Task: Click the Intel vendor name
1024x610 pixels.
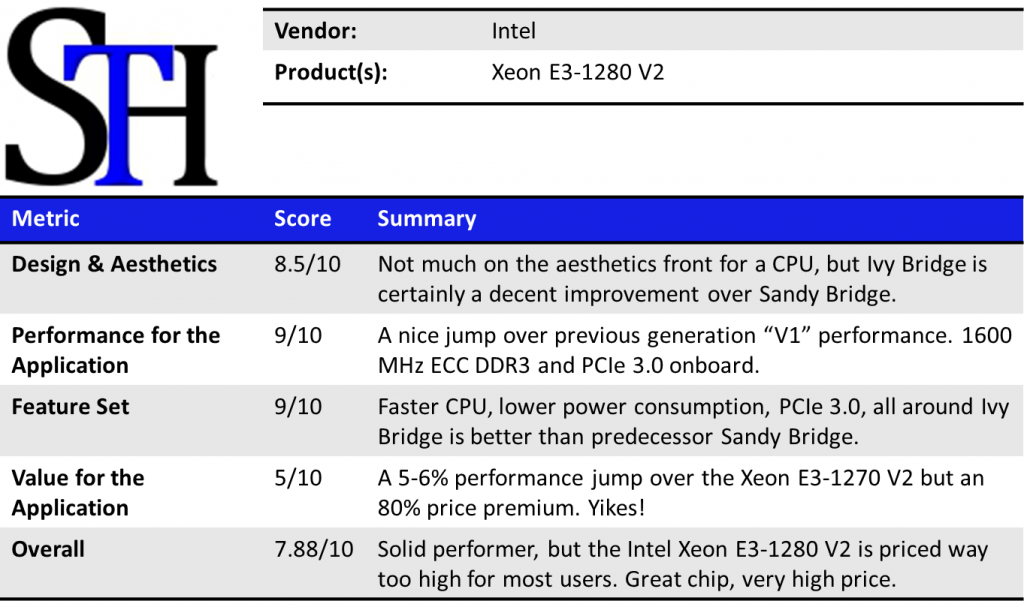Action: (x=513, y=31)
